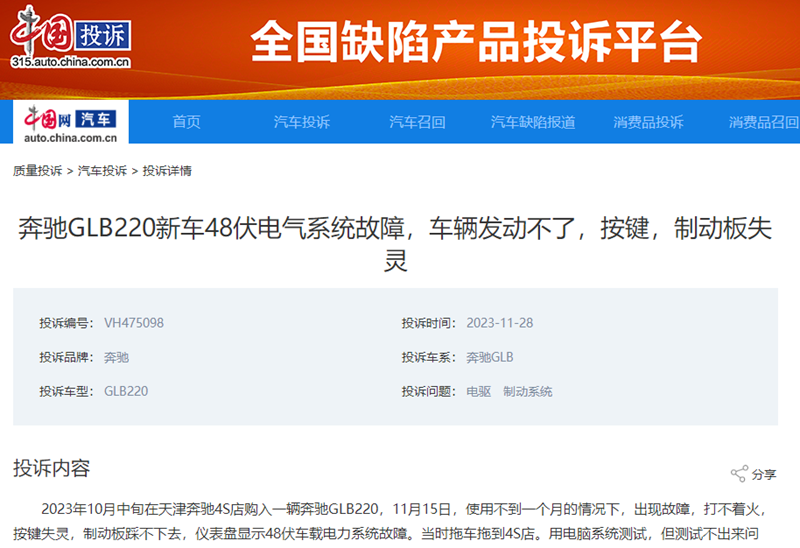Click the share icon next to 分享
This screenshot has height=548, width=800.
point(739,474)
